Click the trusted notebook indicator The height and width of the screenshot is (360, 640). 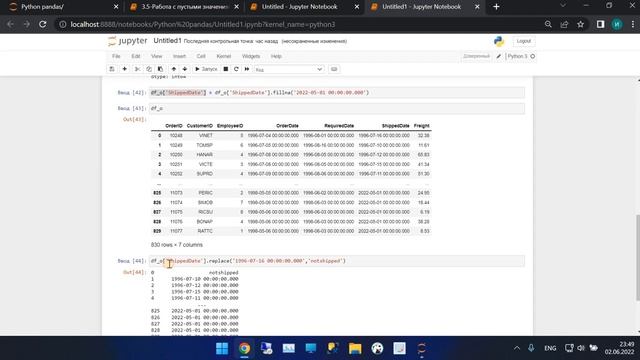[476, 56]
